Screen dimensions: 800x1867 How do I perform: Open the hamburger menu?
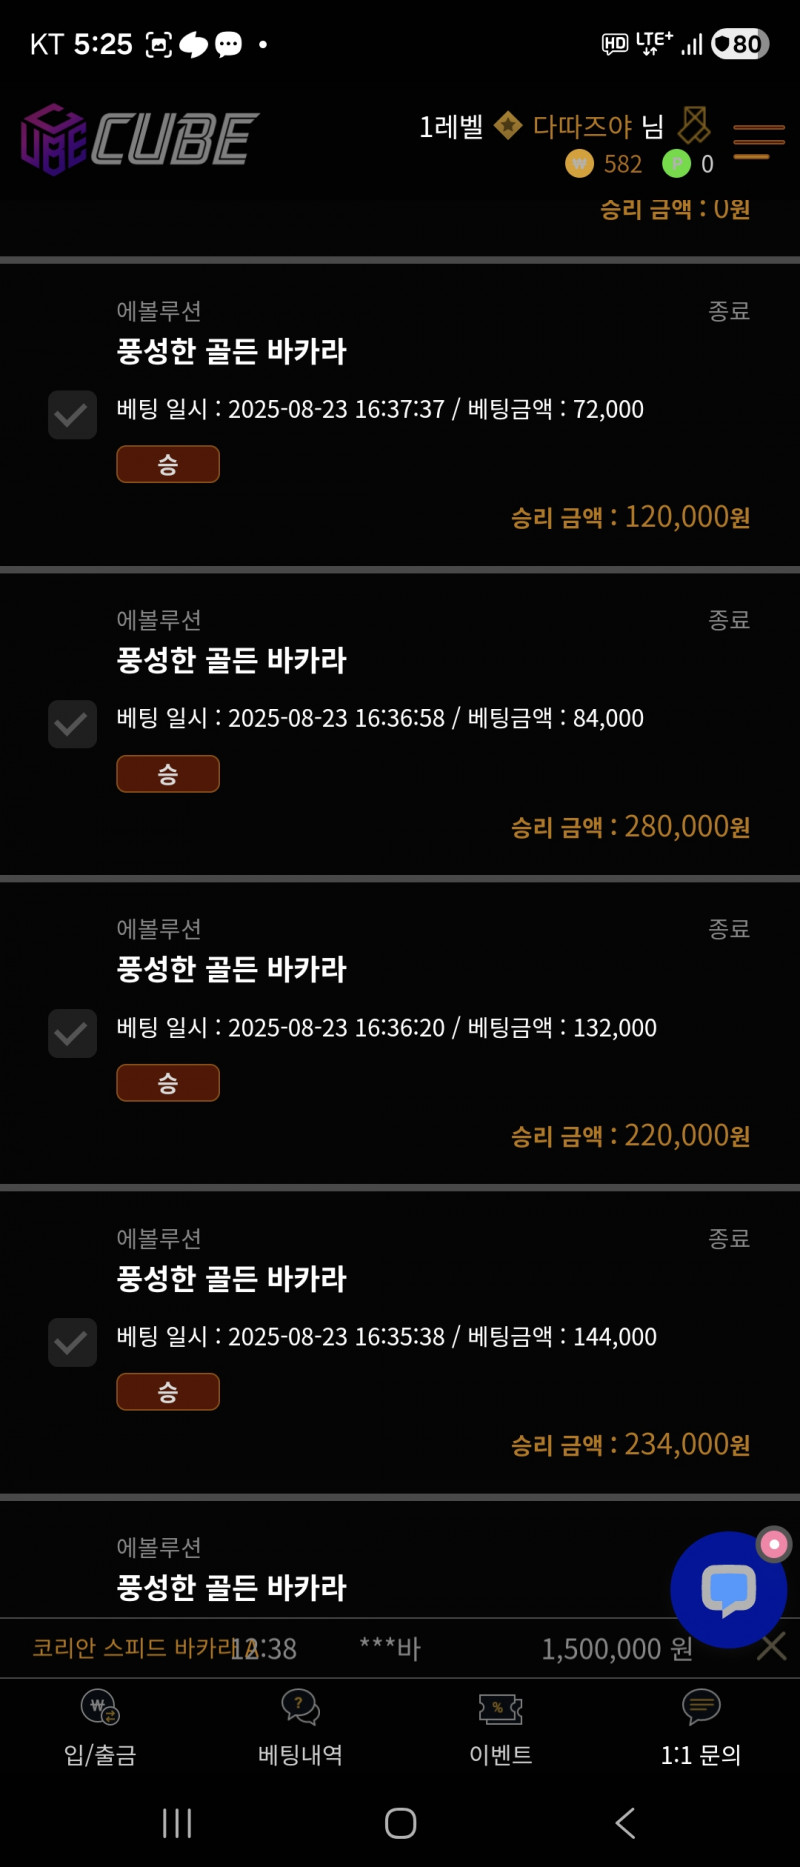pyautogui.click(x=758, y=141)
